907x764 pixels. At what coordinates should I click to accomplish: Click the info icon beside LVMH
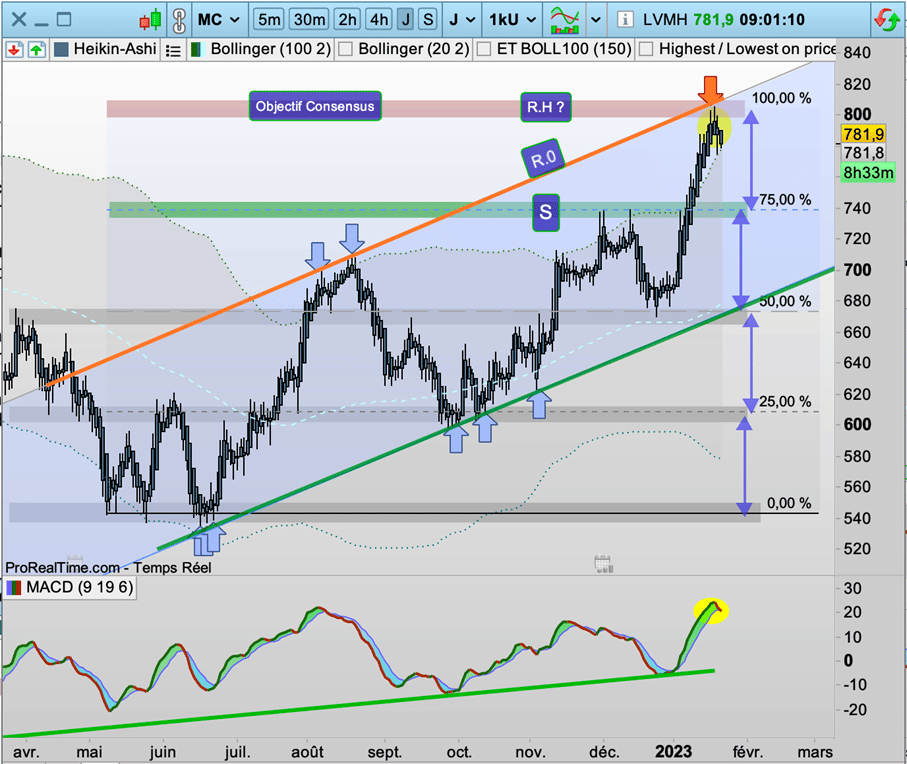(x=625, y=20)
